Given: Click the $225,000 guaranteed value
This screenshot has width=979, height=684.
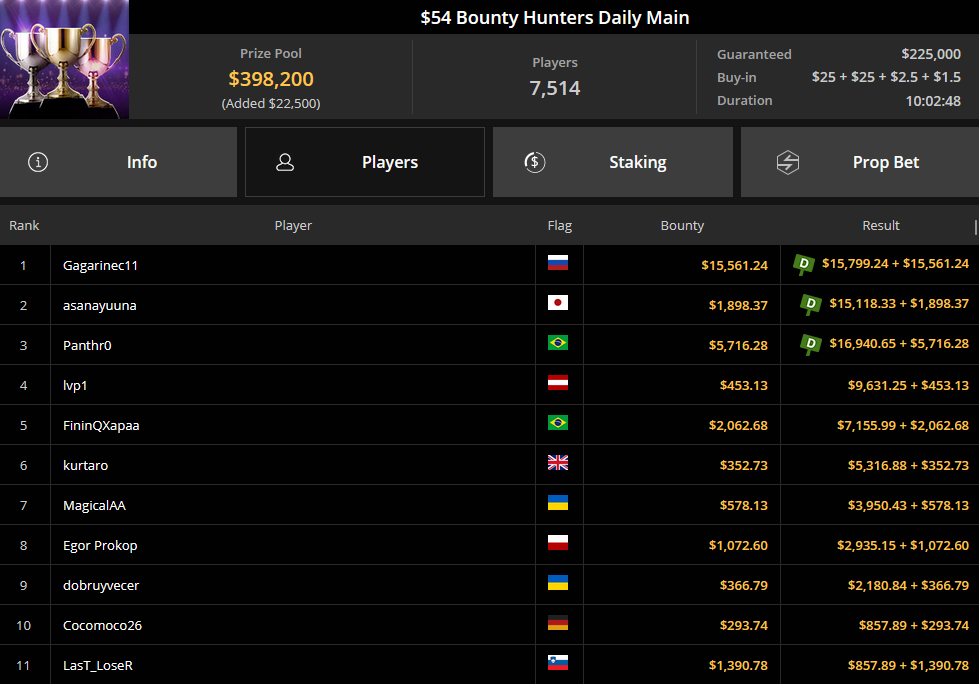Looking at the screenshot, I should coord(931,54).
